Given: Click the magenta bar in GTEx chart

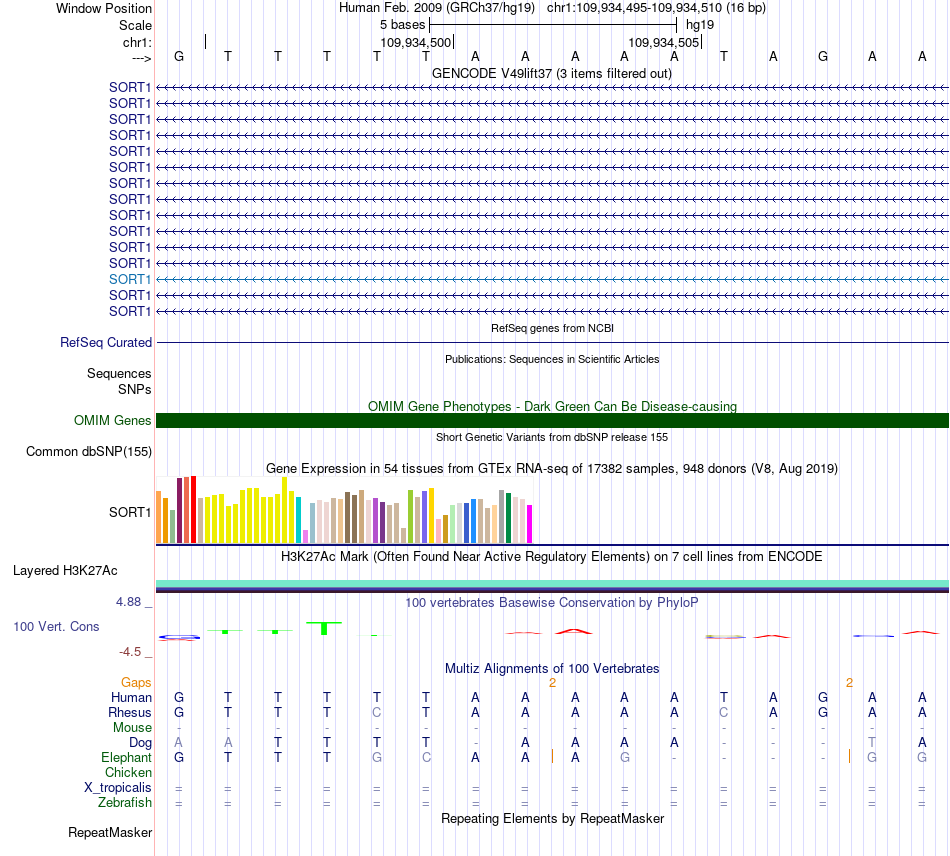Looking at the screenshot, I should [530, 524].
